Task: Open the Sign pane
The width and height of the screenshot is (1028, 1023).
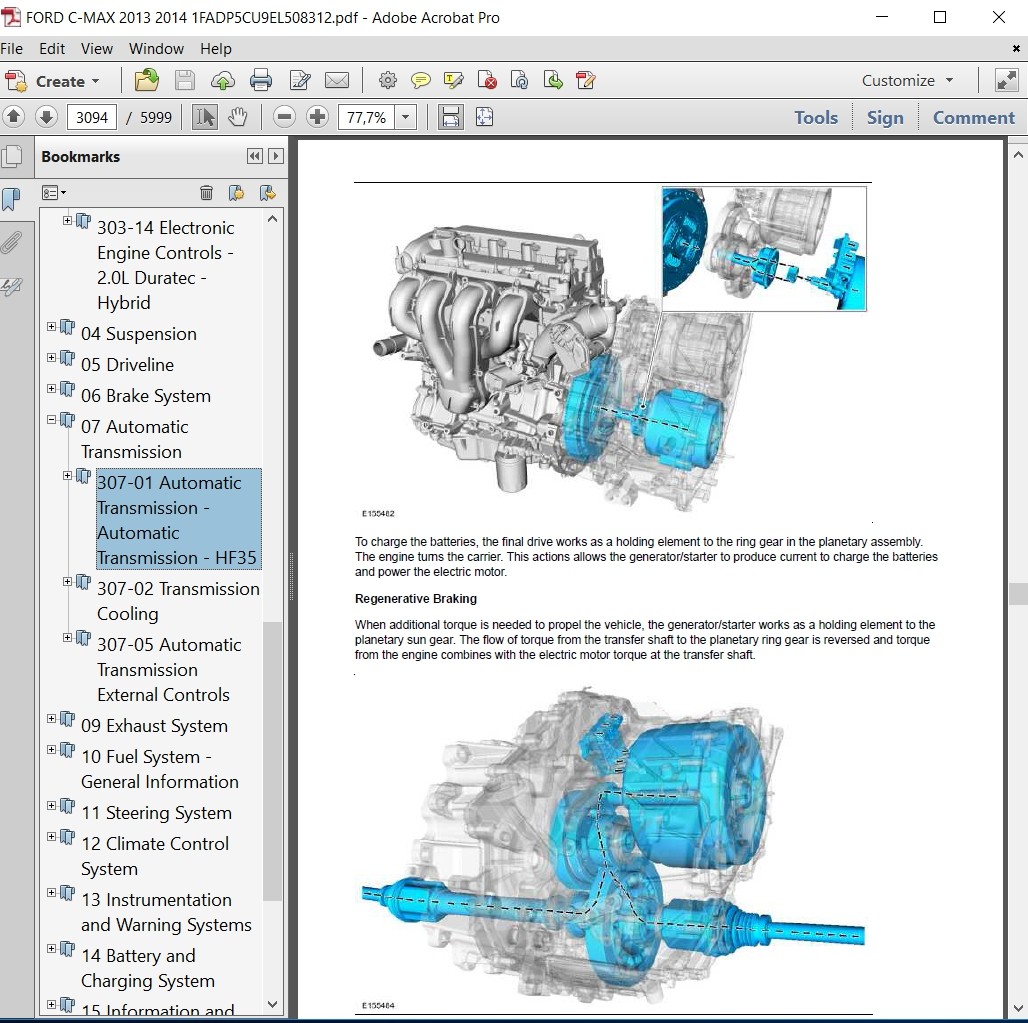Action: click(885, 117)
